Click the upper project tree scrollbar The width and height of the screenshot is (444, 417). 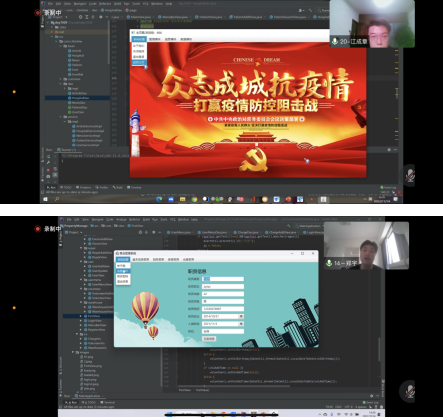point(109,43)
